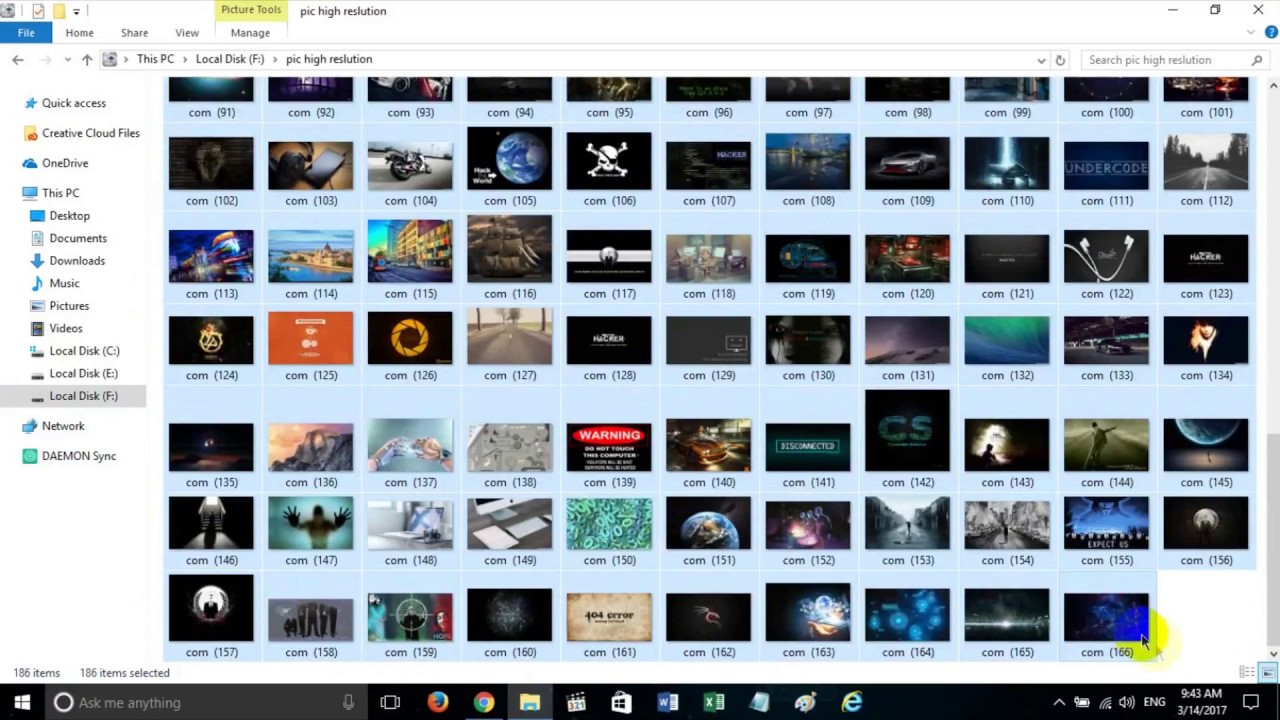Expand the address bar history dropdown
Screen dimensions: 1280x720
(x=1041, y=60)
